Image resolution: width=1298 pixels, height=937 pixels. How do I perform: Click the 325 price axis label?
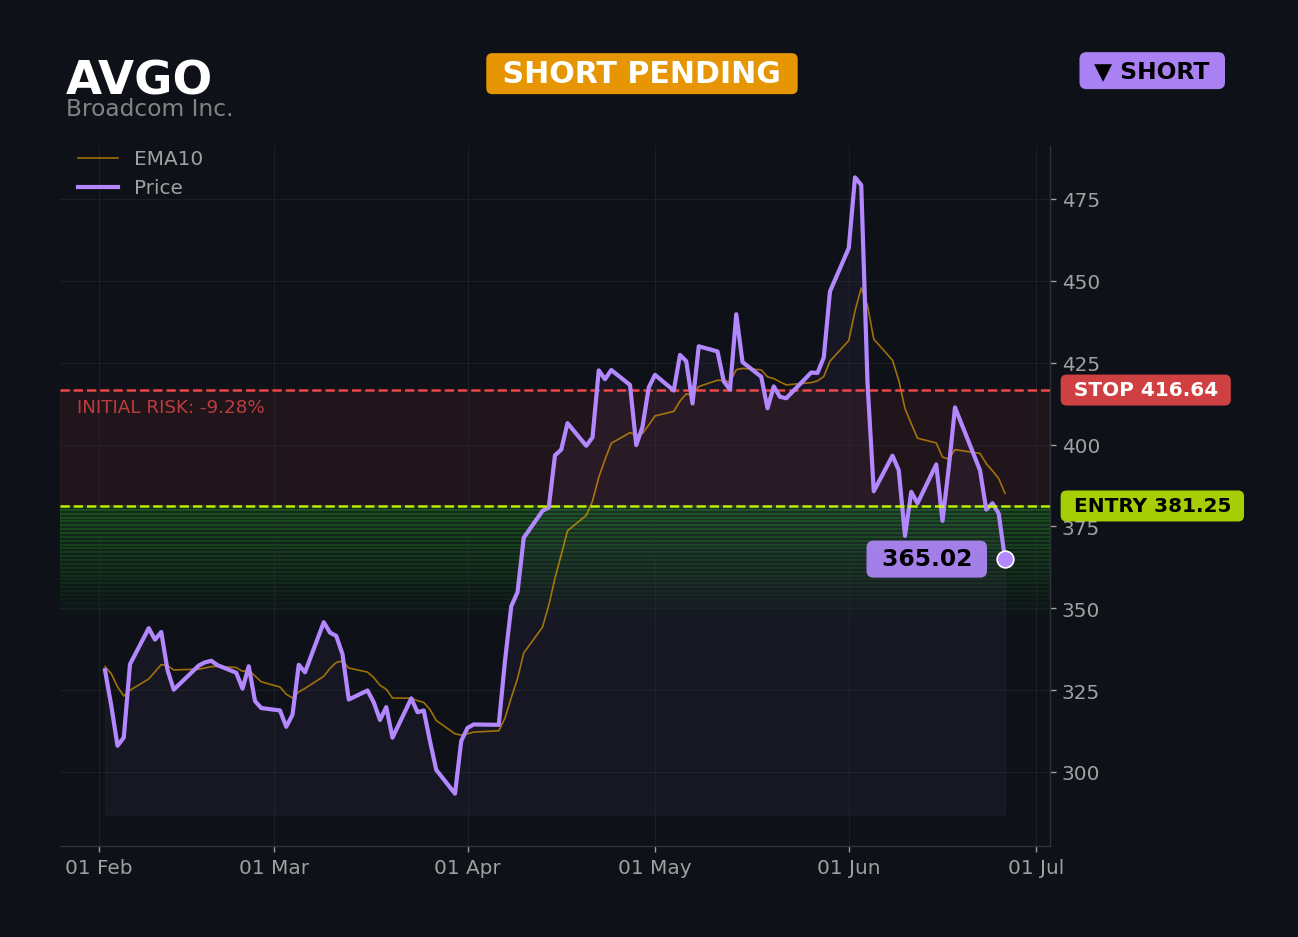pos(1080,692)
